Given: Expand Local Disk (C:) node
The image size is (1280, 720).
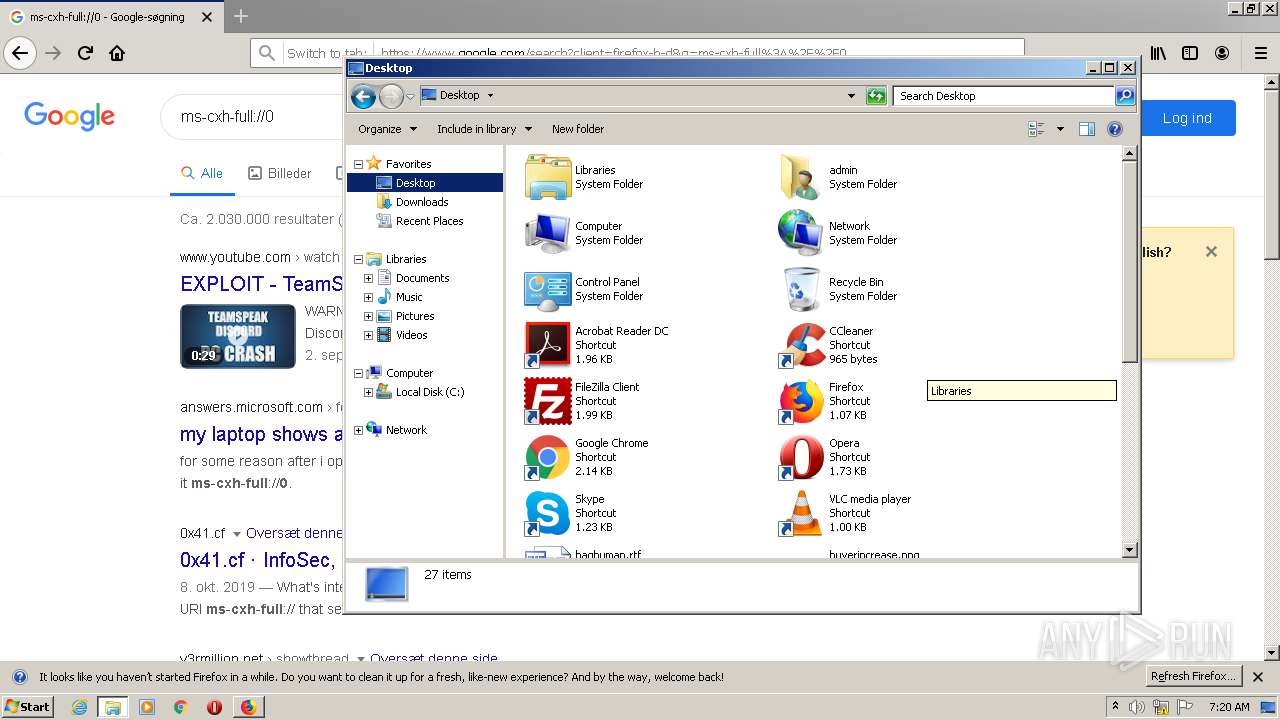Looking at the screenshot, I should click(368, 392).
